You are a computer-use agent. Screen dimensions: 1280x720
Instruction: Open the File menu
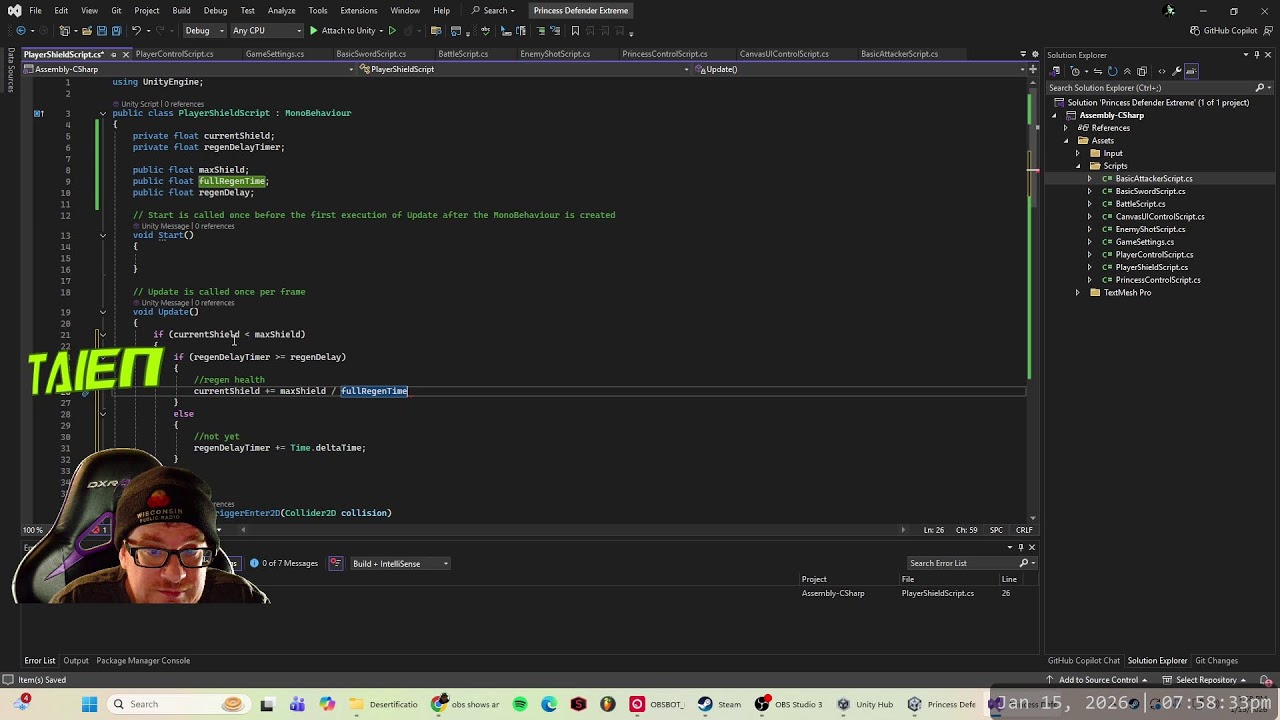click(x=35, y=11)
